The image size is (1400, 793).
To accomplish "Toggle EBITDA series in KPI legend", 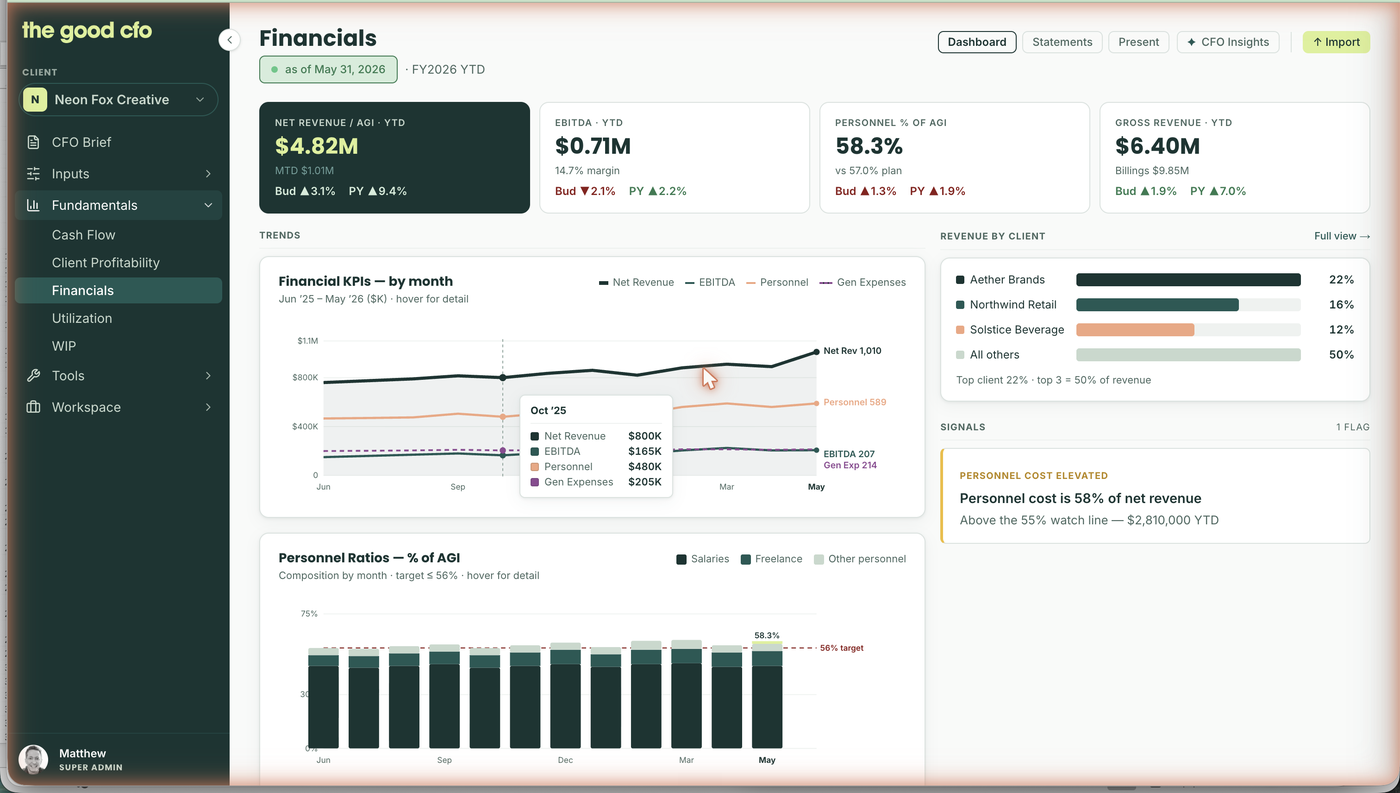I will [710, 282].
